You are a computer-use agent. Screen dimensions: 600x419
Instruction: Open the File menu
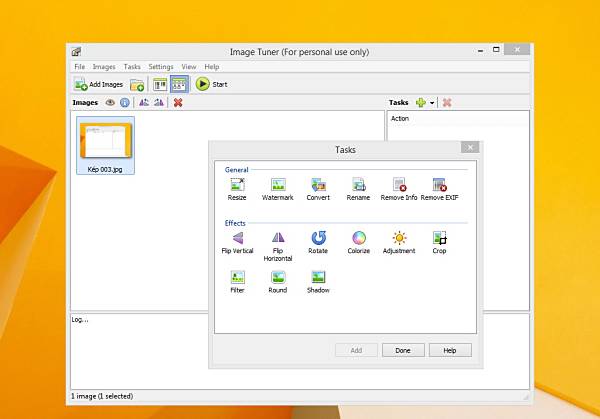pos(80,67)
